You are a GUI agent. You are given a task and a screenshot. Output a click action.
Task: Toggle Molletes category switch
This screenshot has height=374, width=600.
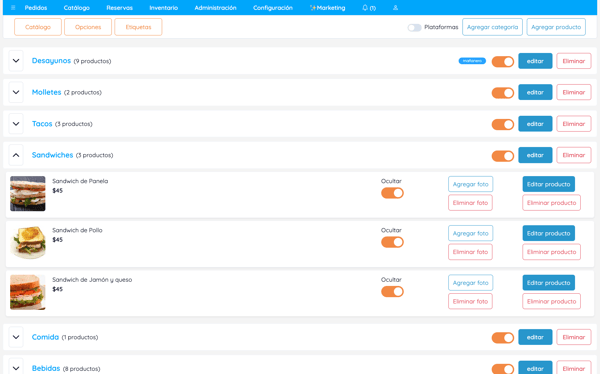coord(503,93)
